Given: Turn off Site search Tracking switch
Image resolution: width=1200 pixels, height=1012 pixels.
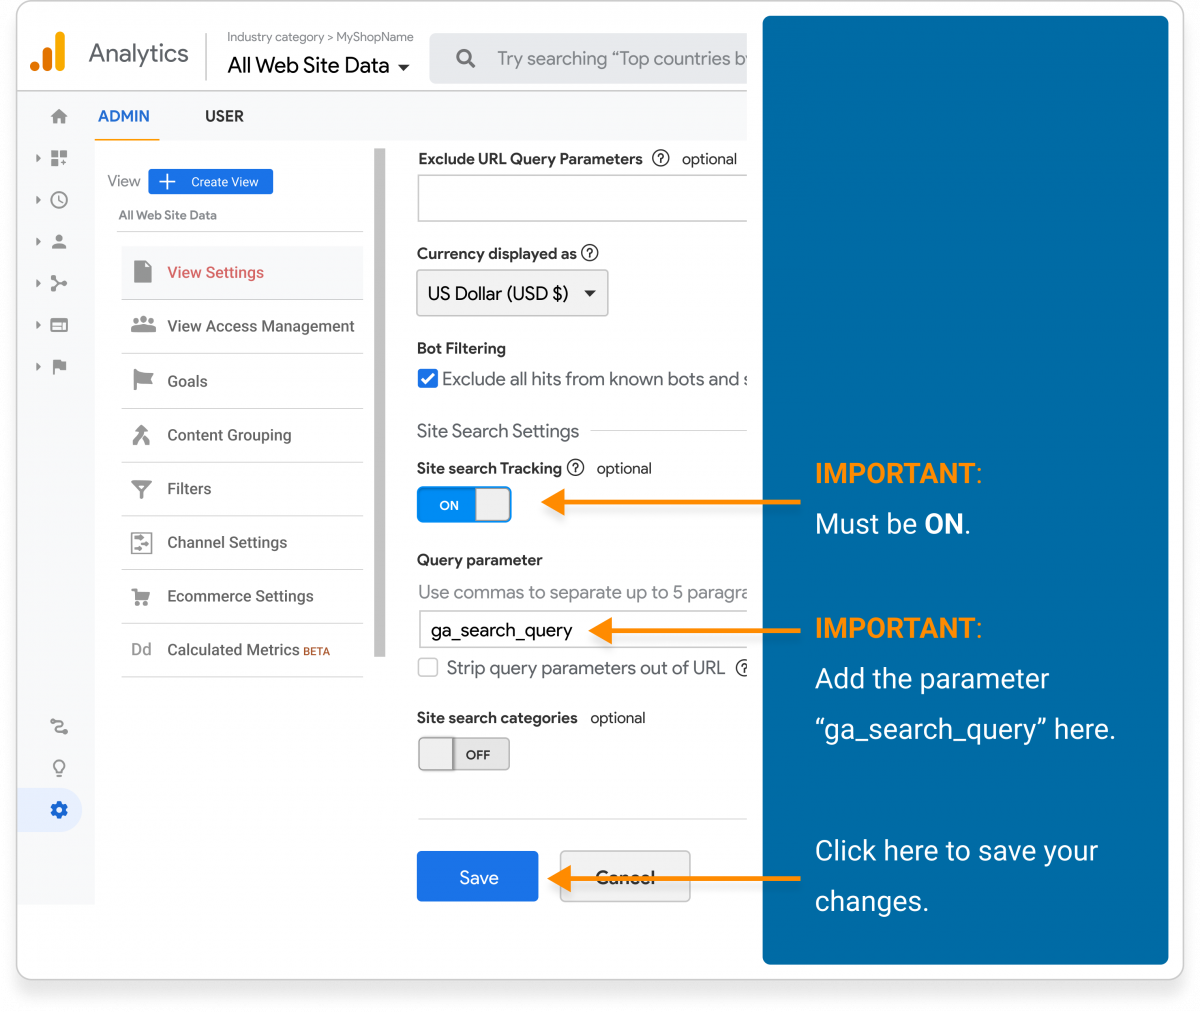Looking at the screenshot, I should [463, 505].
